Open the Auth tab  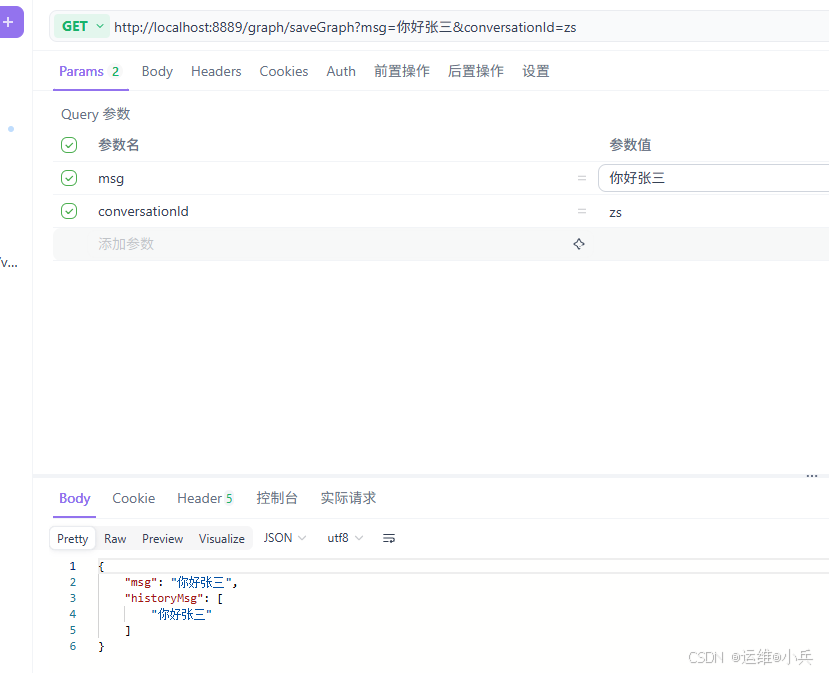pos(341,71)
